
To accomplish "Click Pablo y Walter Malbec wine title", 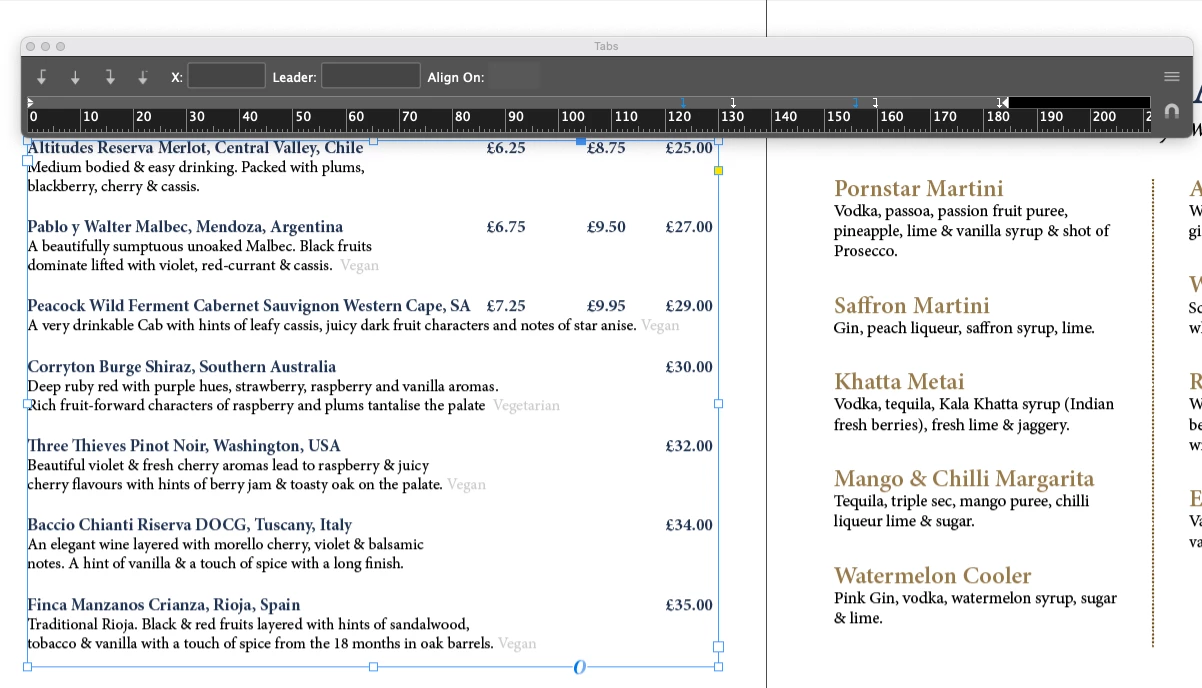I will point(185,226).
